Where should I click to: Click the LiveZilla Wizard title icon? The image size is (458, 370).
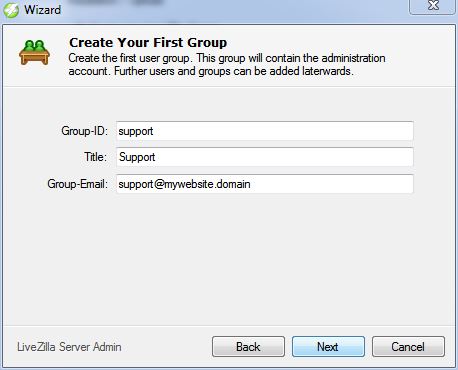11,10
